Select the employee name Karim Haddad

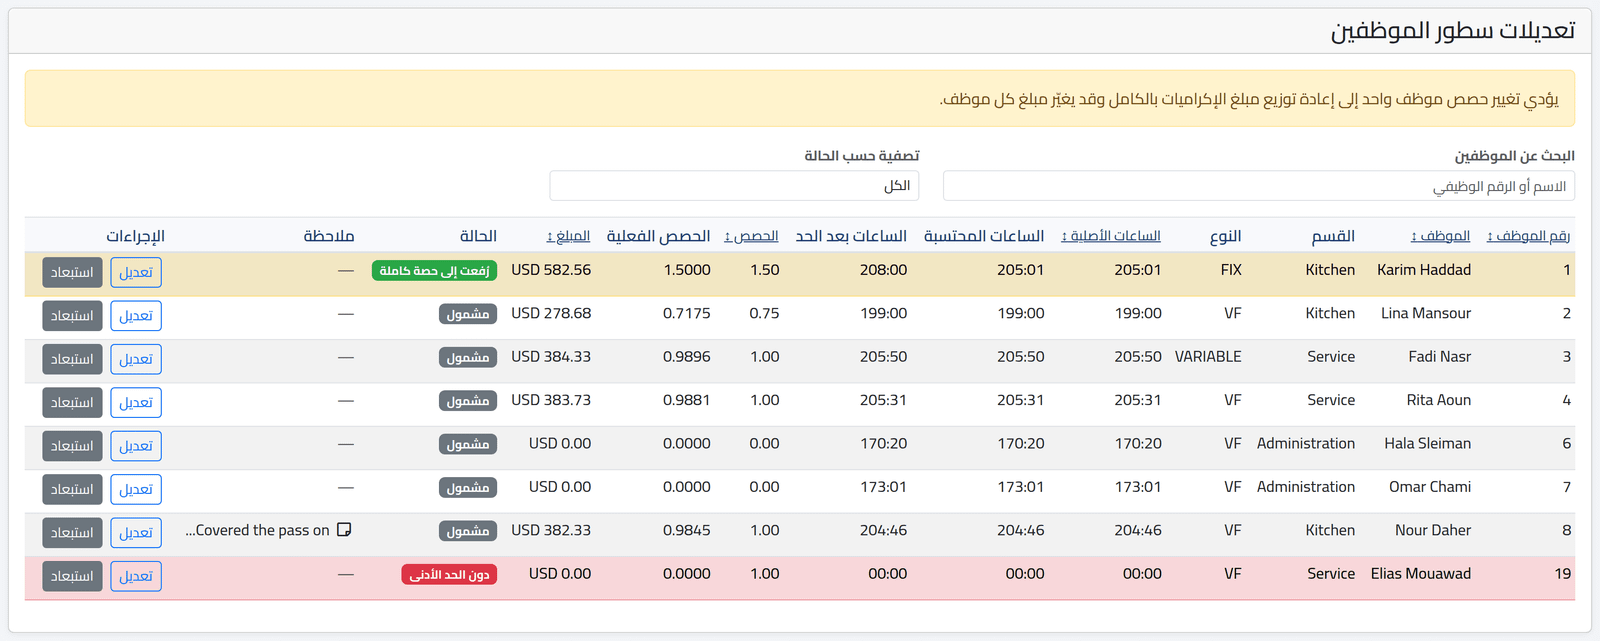click(1424, 270)
